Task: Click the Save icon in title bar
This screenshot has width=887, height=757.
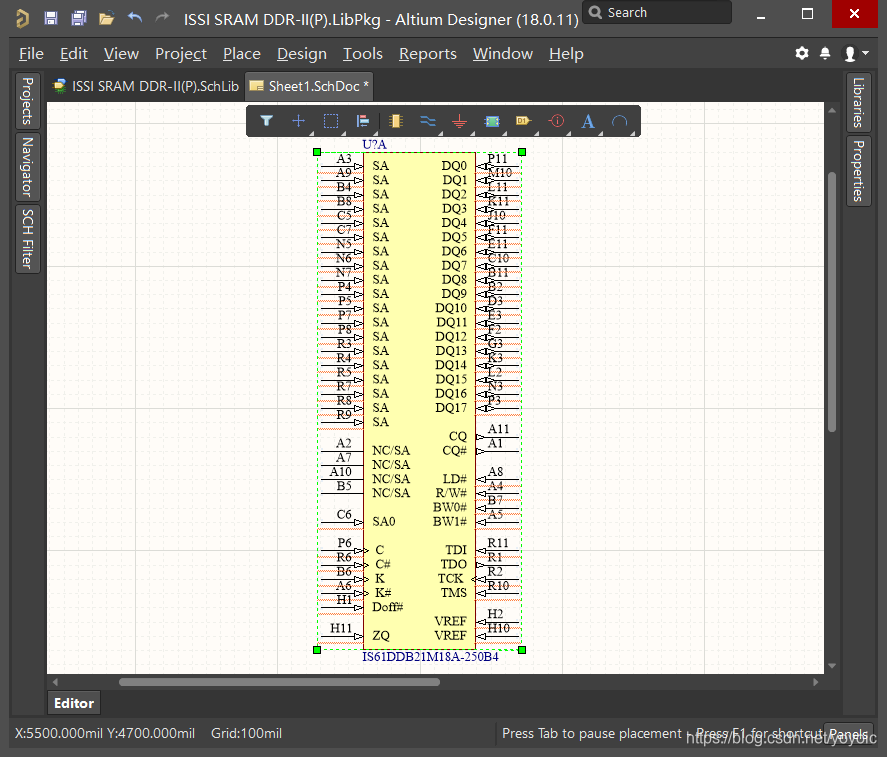Action: pos(51,18)
